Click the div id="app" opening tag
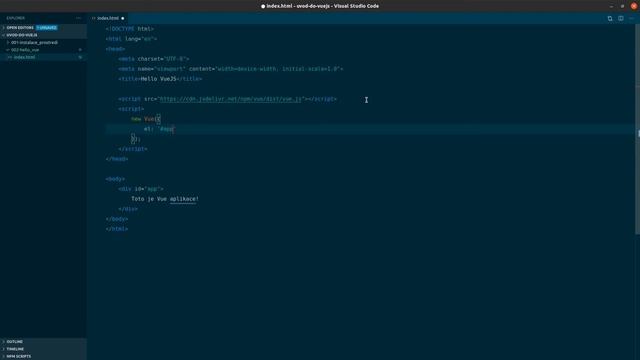Screen dimensions: 640x360 pyautogui.click(x=141, y=189)
